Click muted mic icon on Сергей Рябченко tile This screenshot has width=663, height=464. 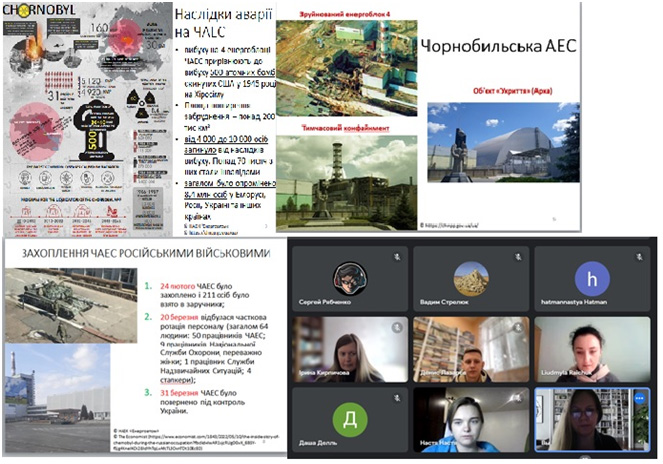pyautogui.click(x=397, y=257)
